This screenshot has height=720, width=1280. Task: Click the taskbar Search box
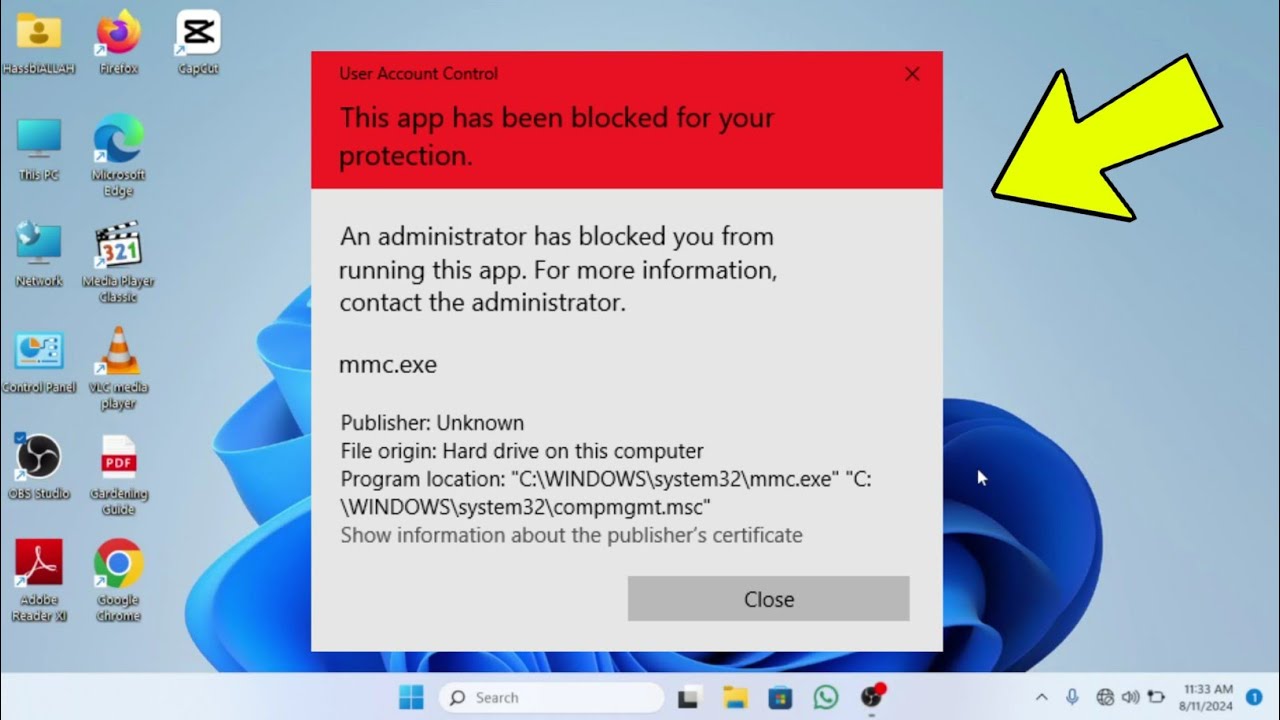[x=551, y=697]
